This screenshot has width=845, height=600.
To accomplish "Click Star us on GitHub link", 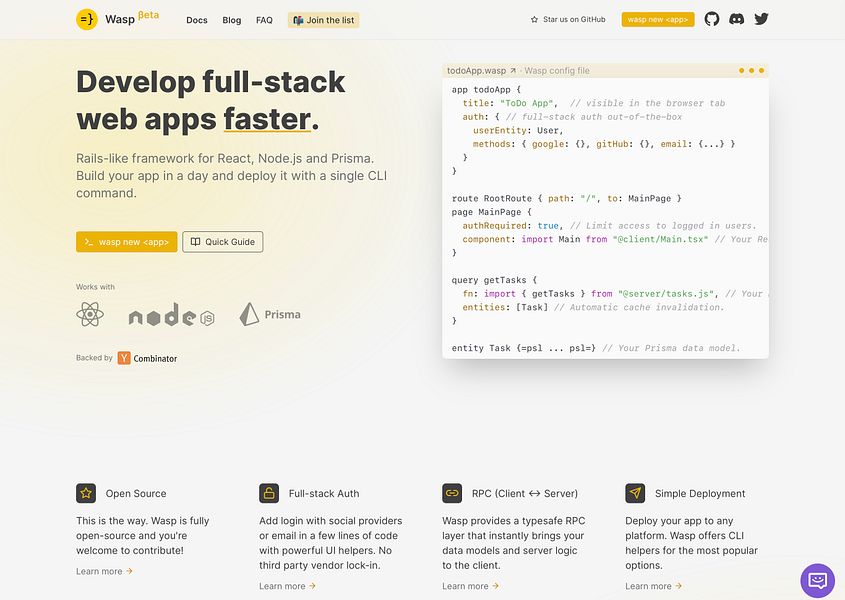I will coord(568,19).
